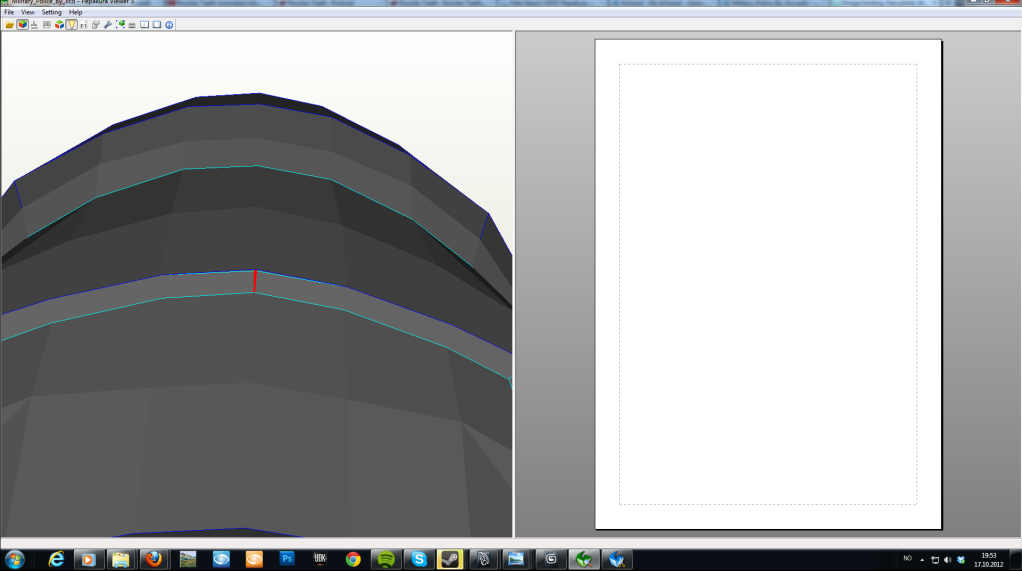Switch to Spotify on the taskbar
Viewport: 1022px width, 571px height.
[386, 559]
